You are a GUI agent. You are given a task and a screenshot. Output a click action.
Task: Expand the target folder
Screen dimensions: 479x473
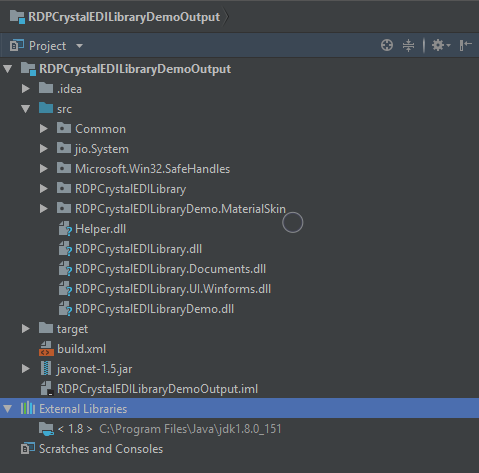click(25, 329)
